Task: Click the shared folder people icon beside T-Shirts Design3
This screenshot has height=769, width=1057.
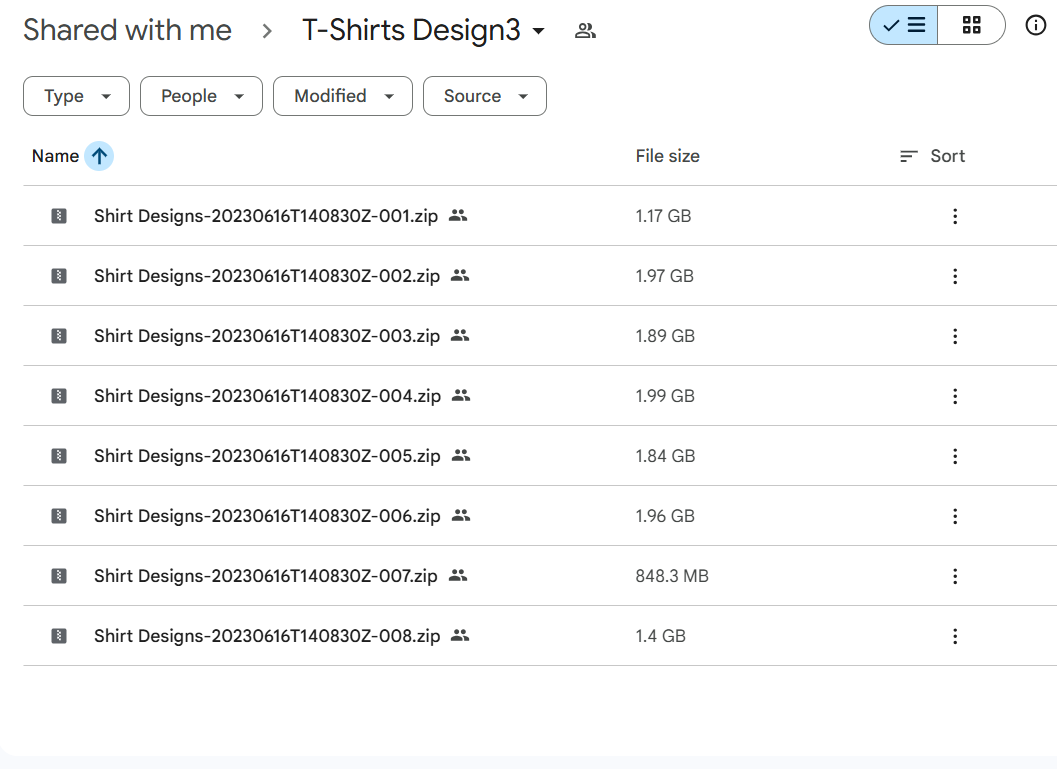Action: 585,30
